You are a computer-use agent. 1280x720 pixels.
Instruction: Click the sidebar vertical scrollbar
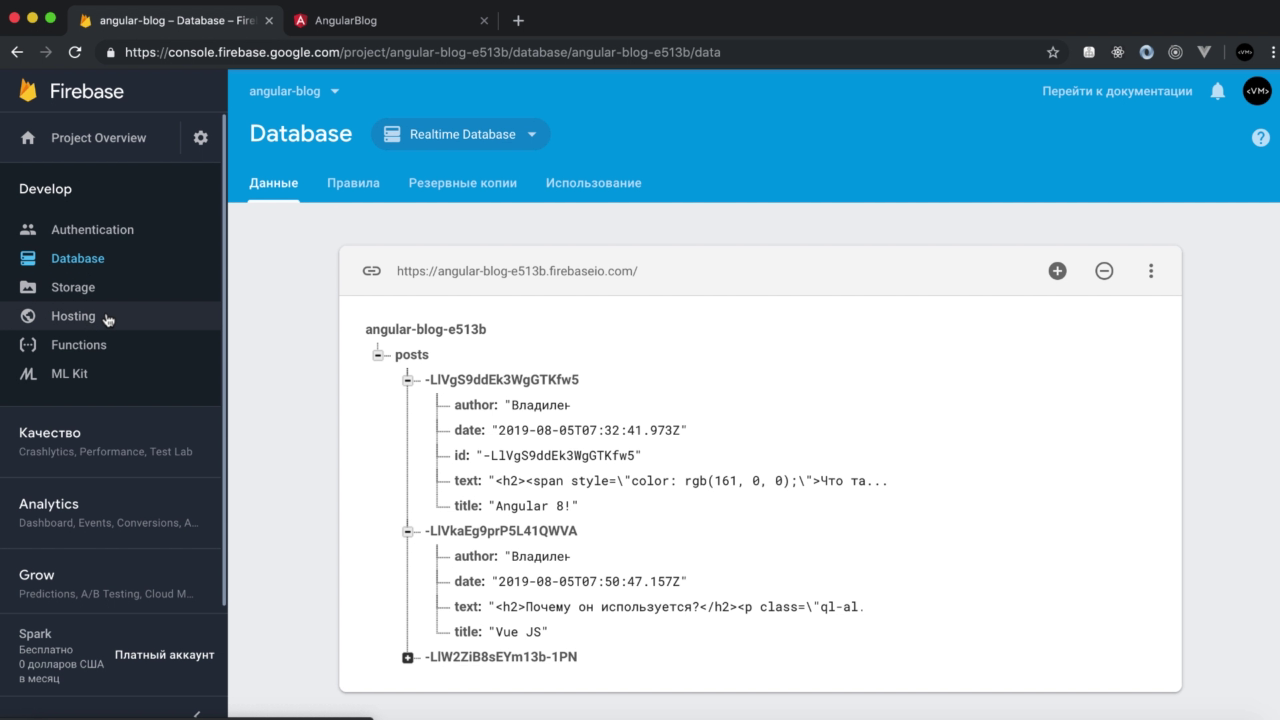[x=224, y=360]
